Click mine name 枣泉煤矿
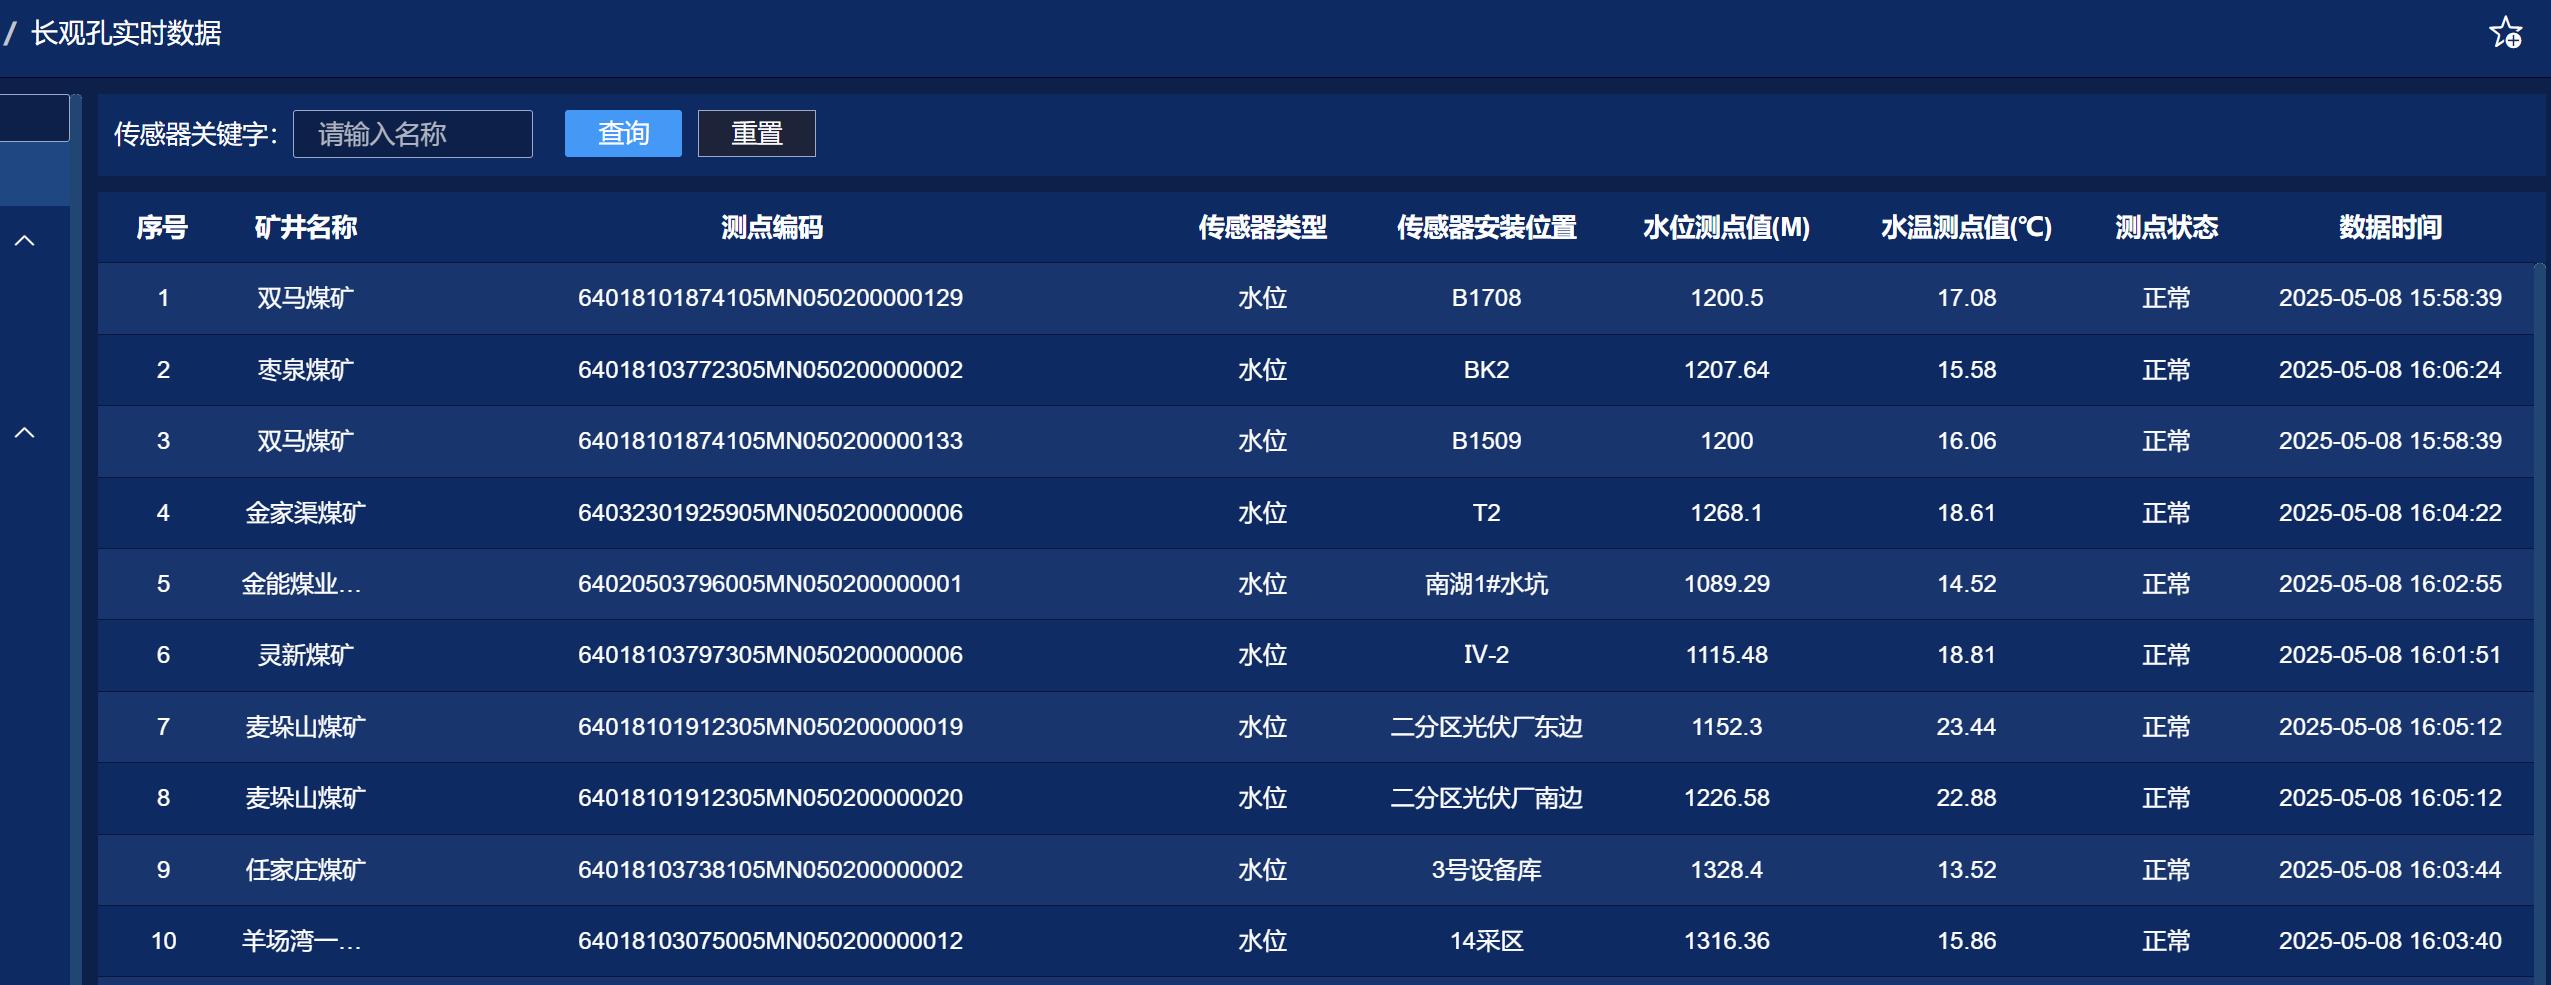 (306, 370)
